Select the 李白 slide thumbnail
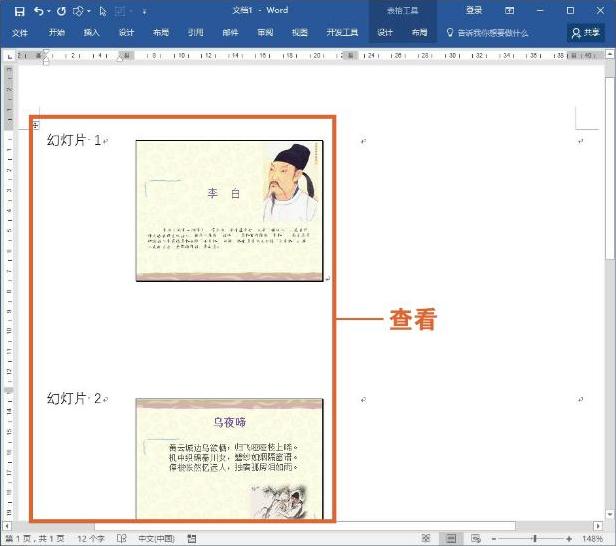Image resolution: width=616 pixels, height=546 pixels. point(229,211)
